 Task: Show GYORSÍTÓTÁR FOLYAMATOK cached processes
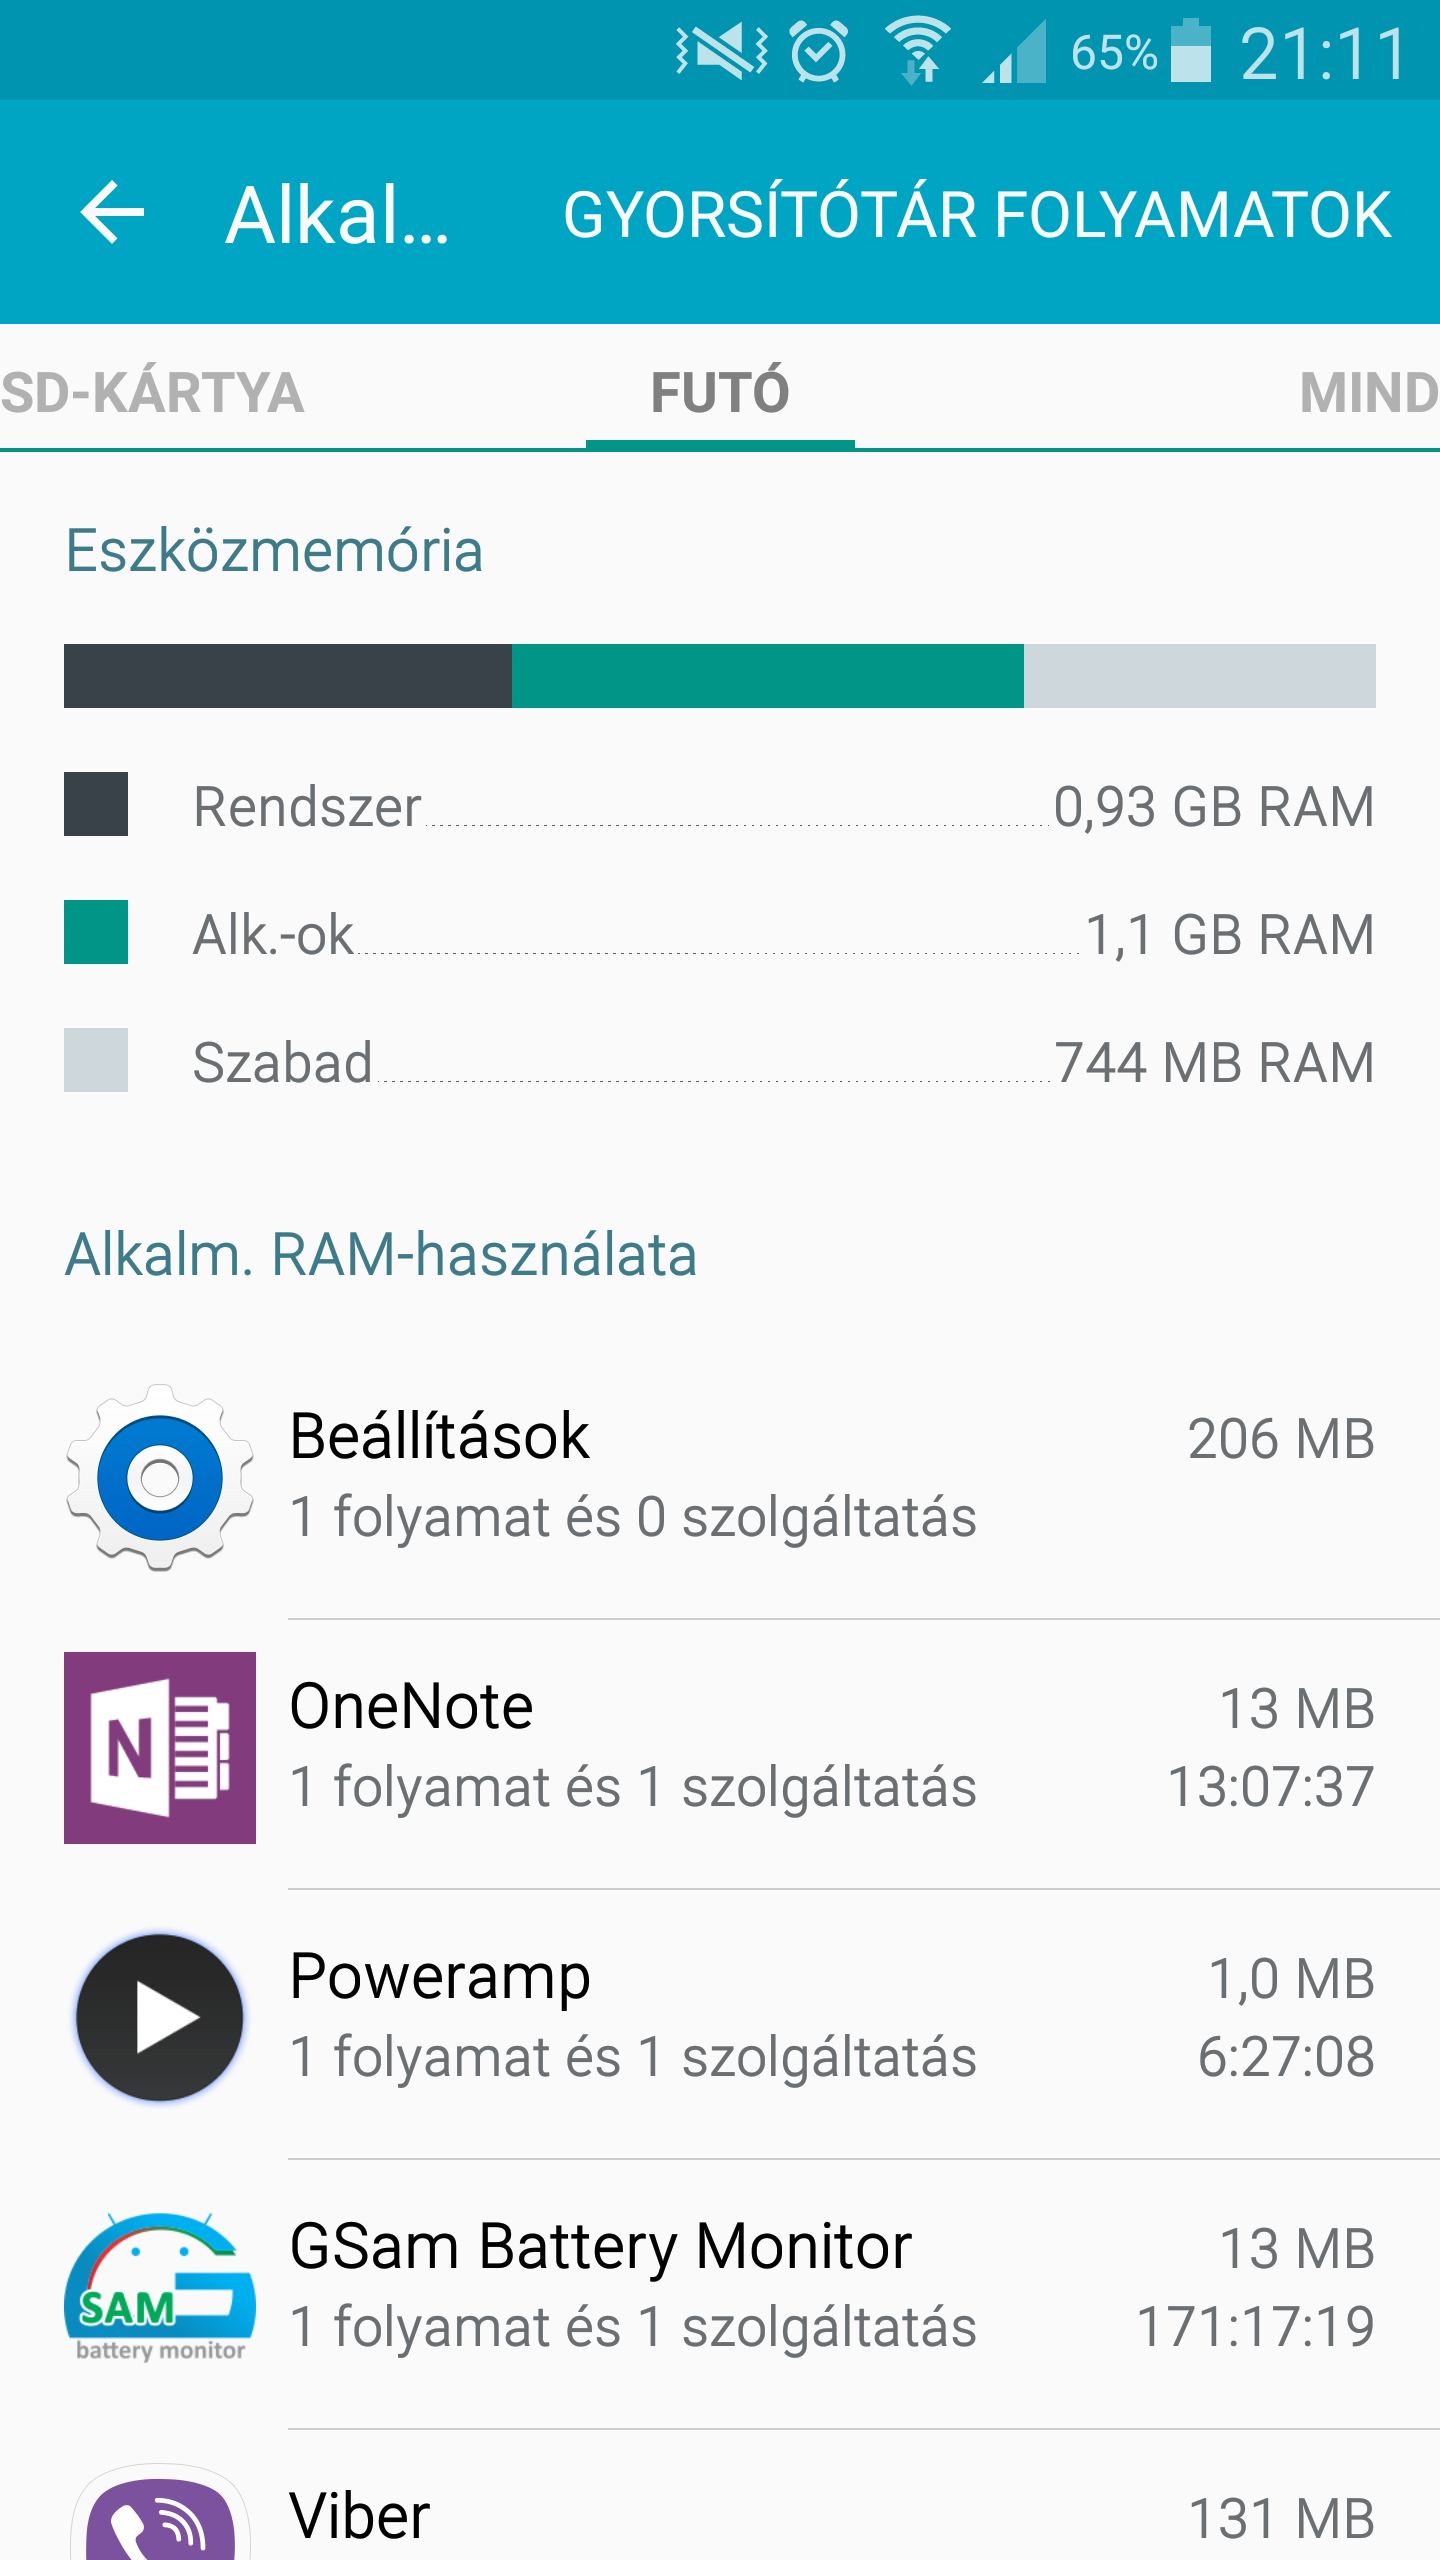(977, 215)
